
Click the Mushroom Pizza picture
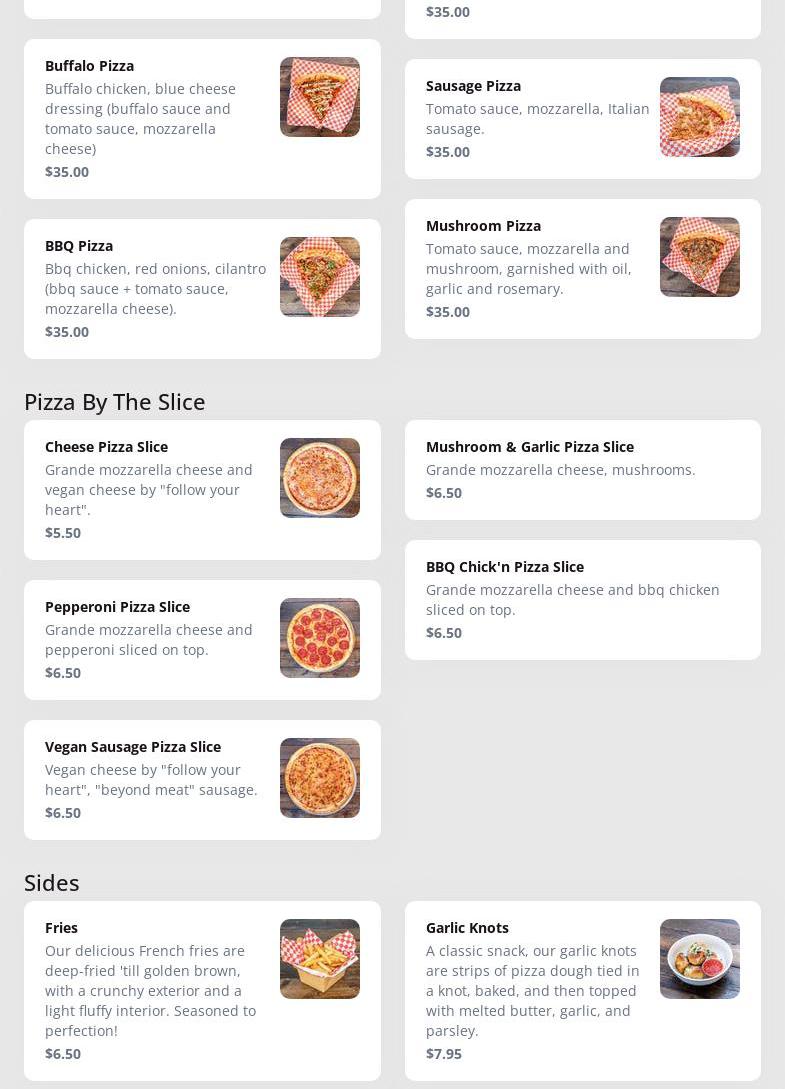pos(700,257)
